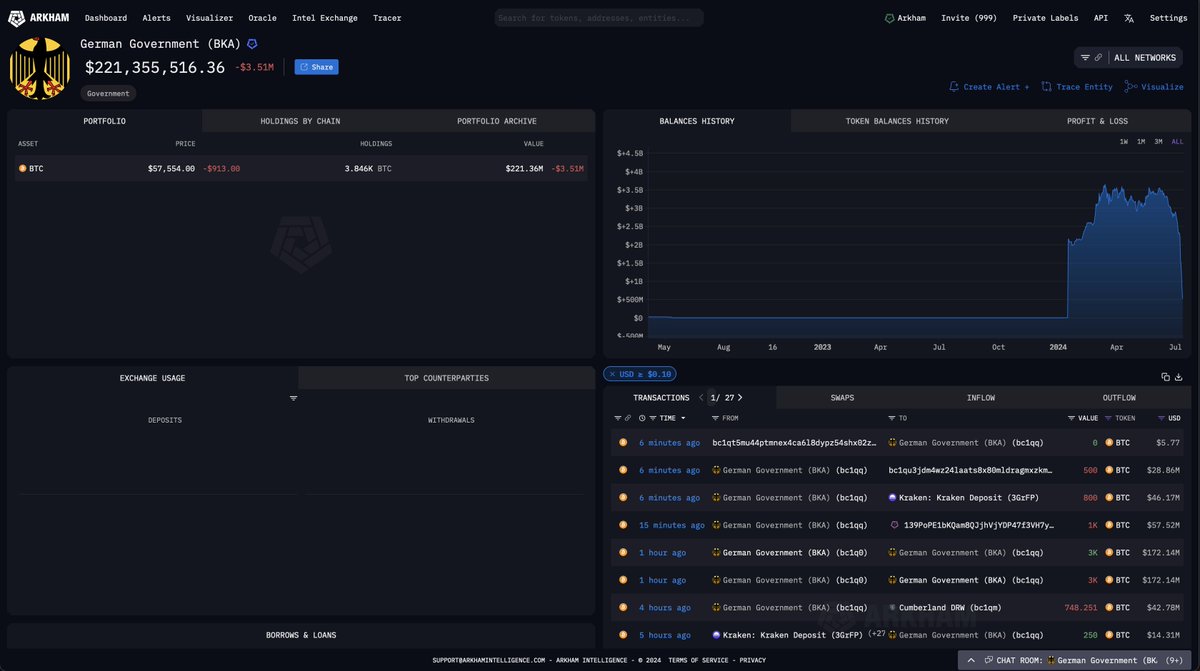1200x671 pixels.
Task: Click the Invite (999) link
Action: (969, 18)
